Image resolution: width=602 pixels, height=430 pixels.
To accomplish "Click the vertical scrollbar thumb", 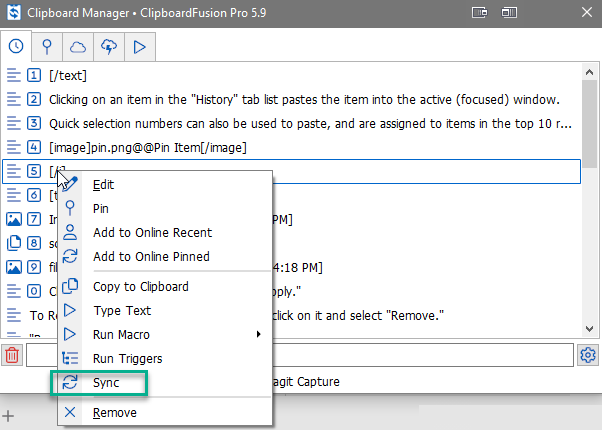I will click(x=589, y=124).
